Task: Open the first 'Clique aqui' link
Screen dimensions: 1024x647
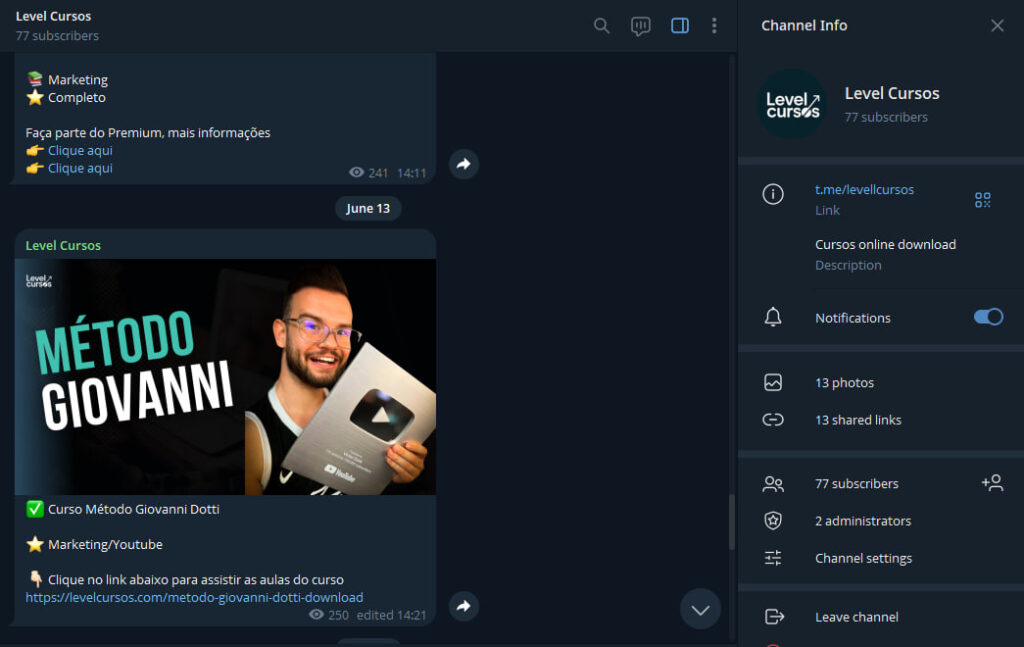Action: pos(80,150)
